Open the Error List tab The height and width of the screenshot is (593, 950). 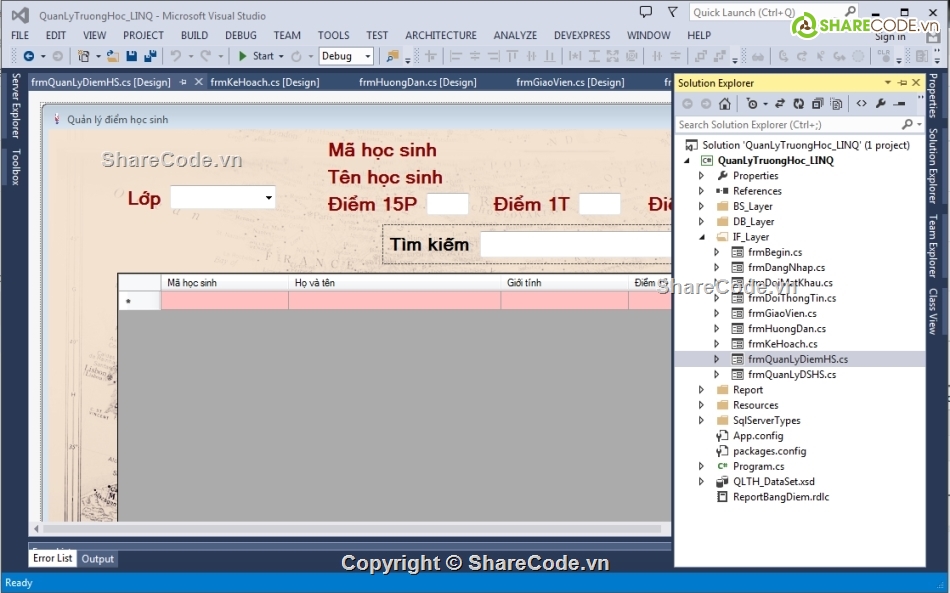[53, 558]
